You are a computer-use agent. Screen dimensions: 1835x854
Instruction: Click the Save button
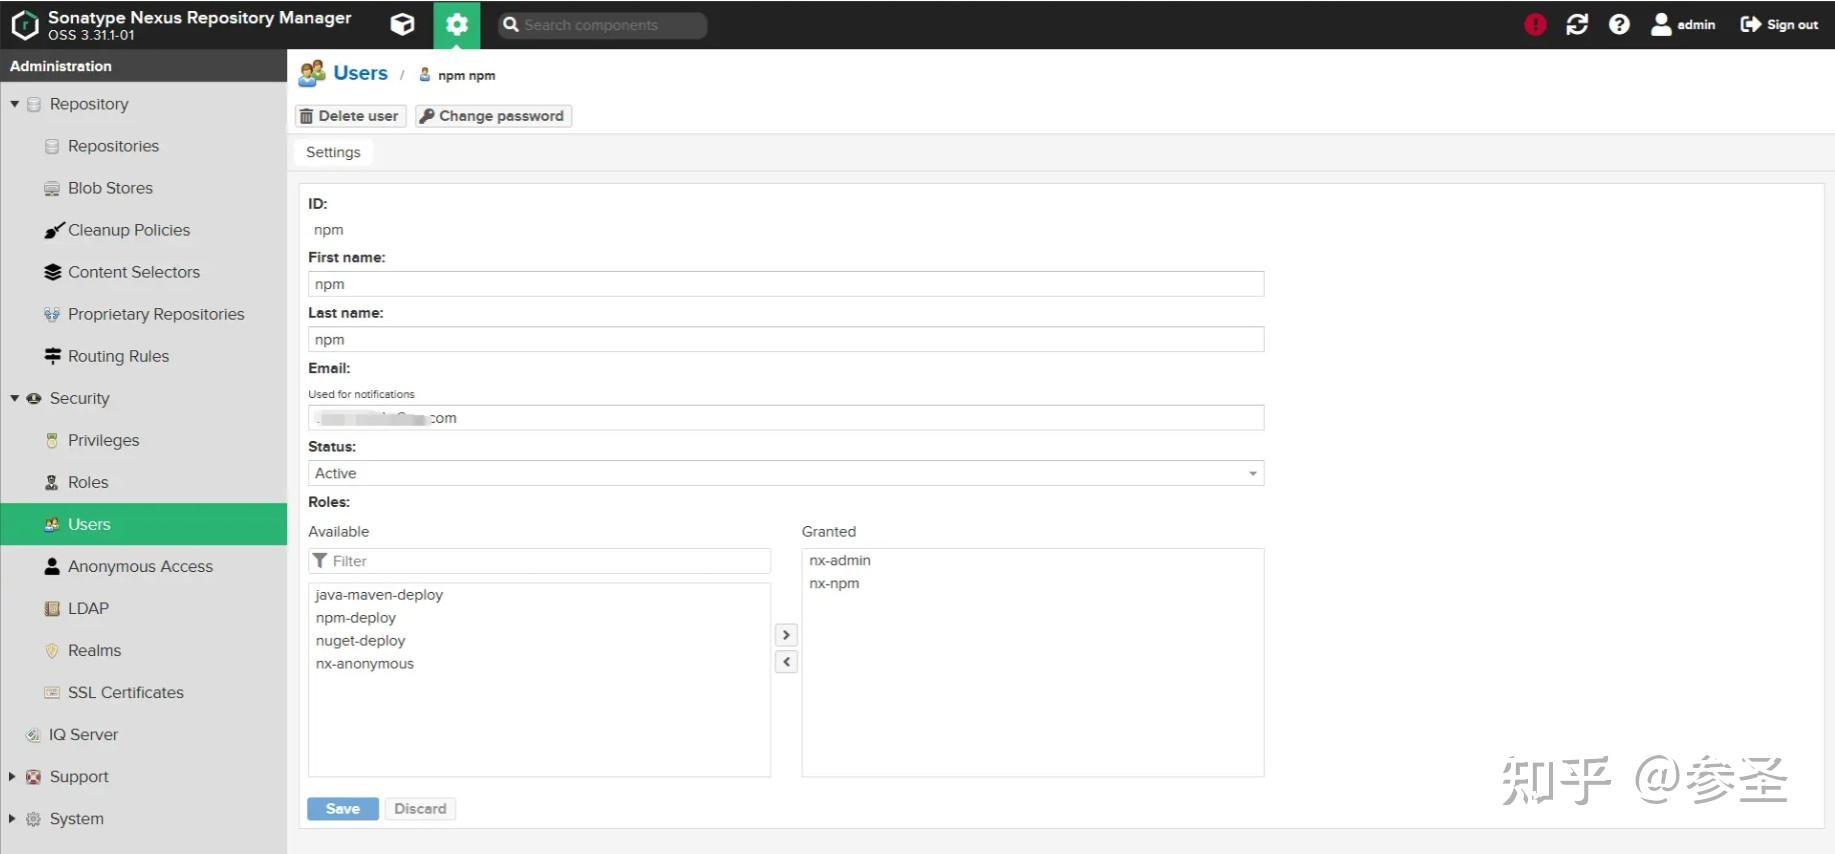pyautogui.click(x=343, y=809)
